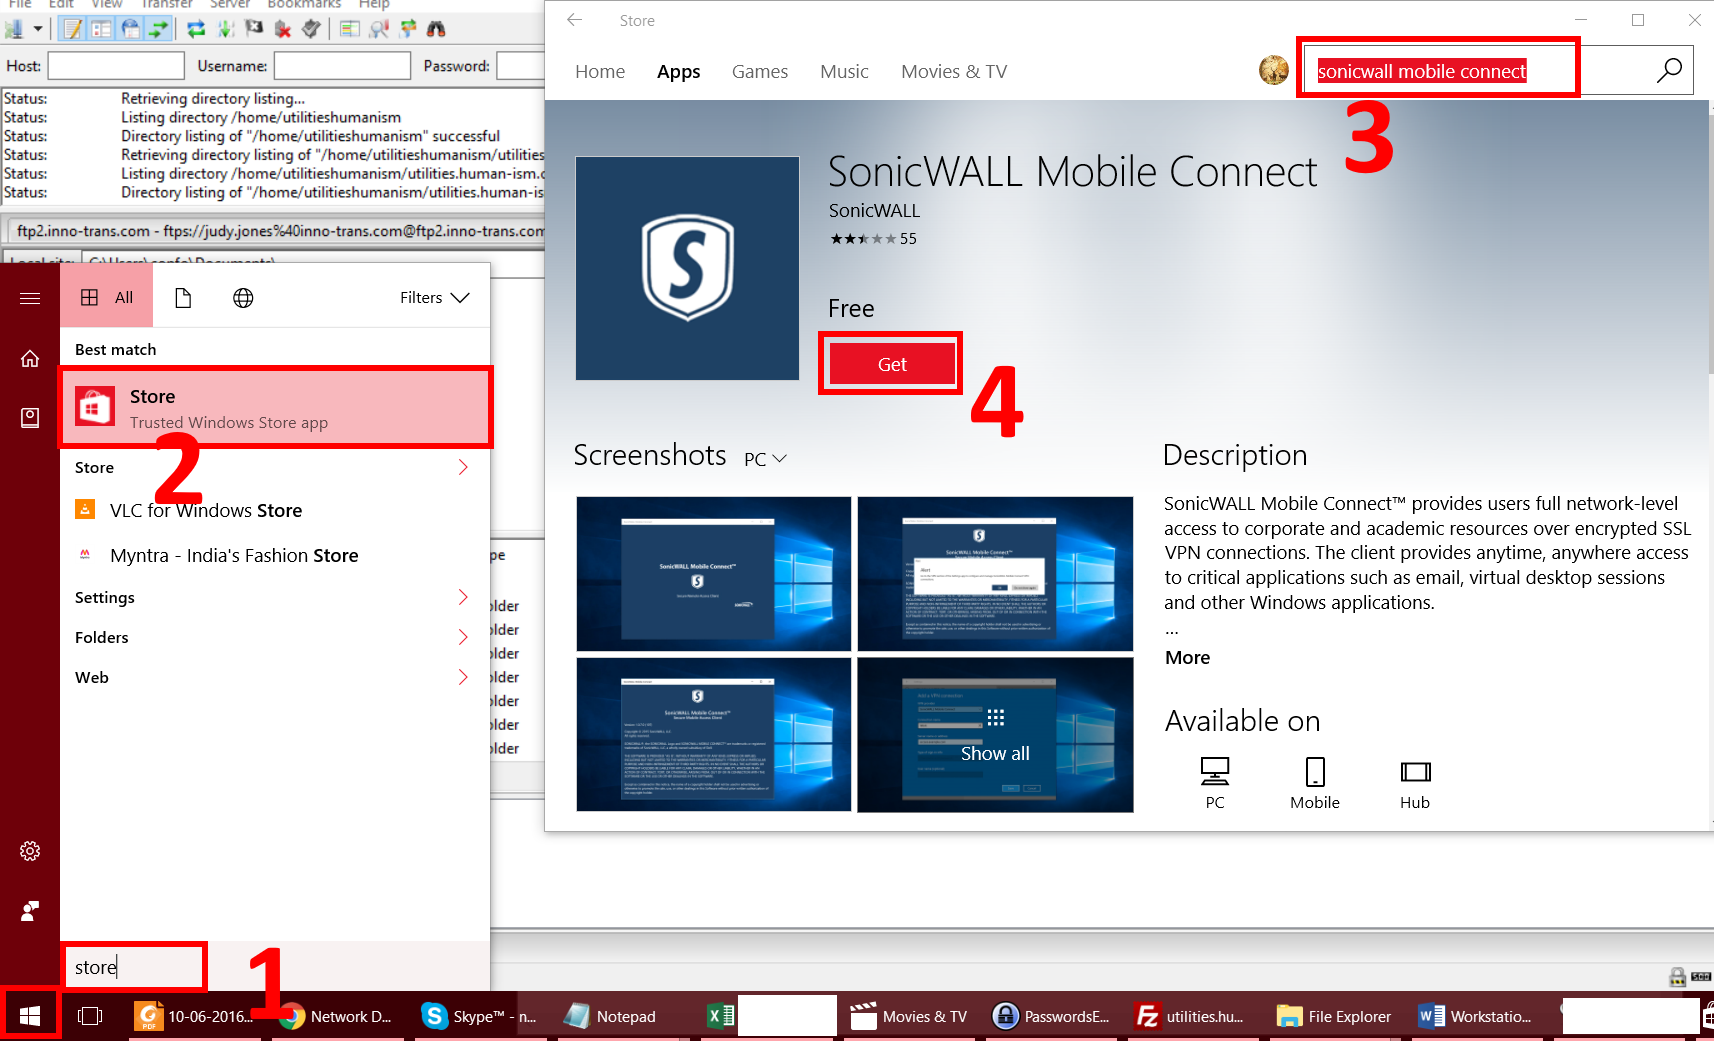Click the star rating for SonicWALL Mobile Connect

[x=861, y=238]
